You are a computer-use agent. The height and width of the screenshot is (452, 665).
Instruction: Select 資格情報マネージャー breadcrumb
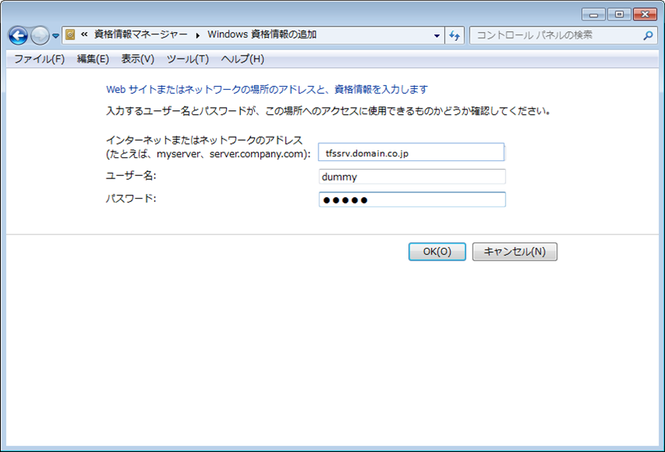(x=141, y=34)
